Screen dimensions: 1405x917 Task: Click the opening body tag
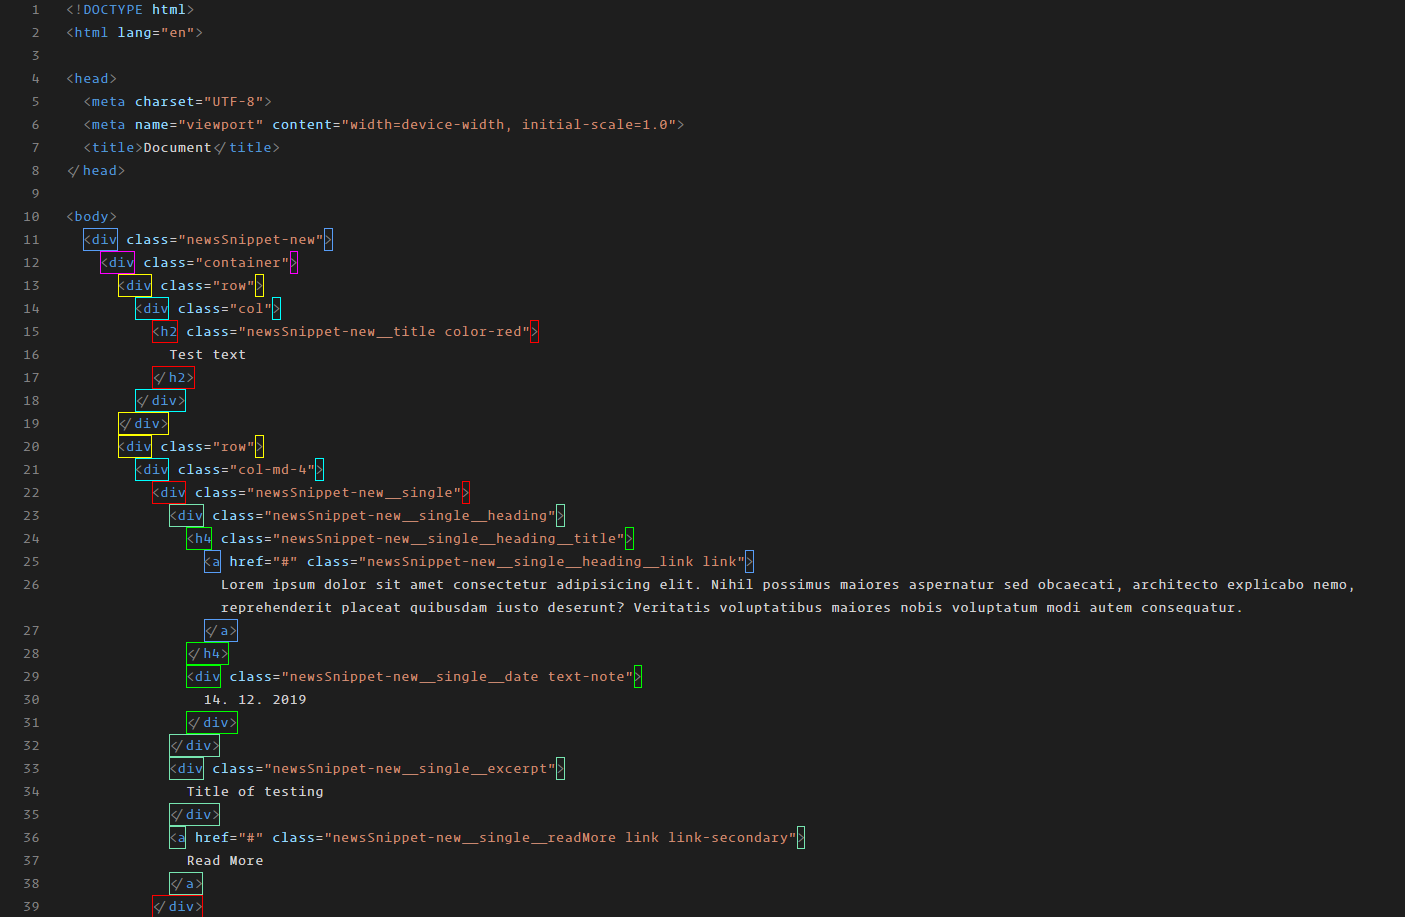point(92,217)
